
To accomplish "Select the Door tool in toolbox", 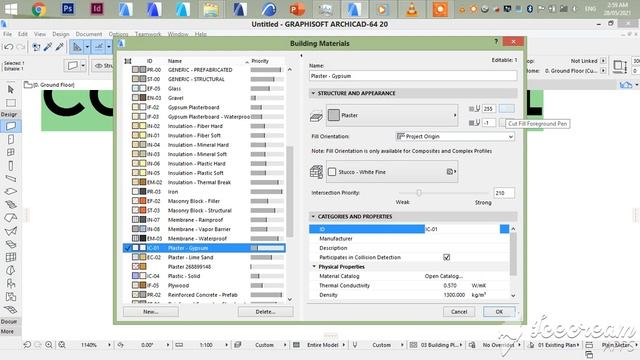I will [x=11, y=139].
